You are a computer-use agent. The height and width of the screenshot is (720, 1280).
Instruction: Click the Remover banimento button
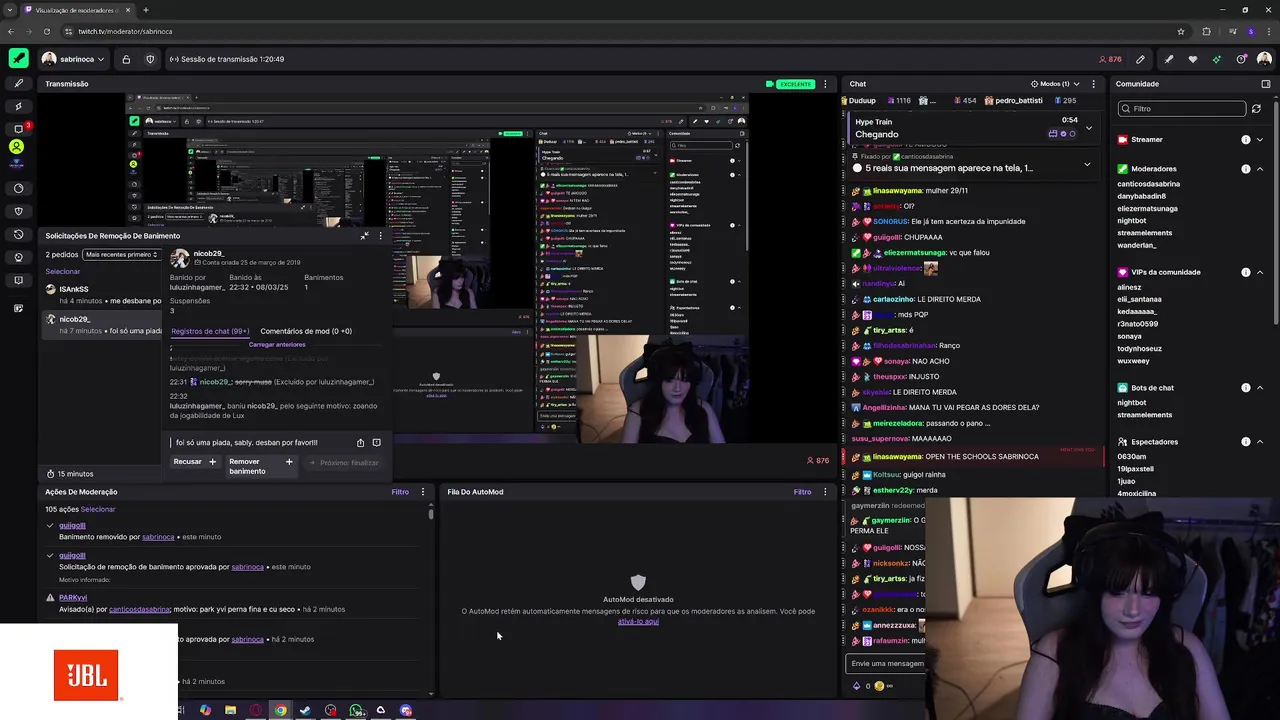coord(260,466)
